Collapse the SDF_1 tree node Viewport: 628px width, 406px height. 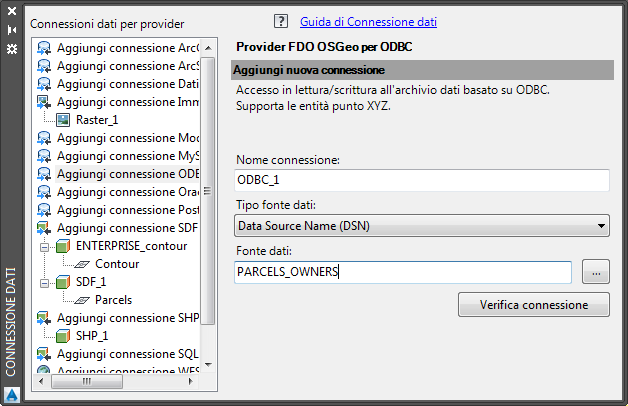[45, 282]
